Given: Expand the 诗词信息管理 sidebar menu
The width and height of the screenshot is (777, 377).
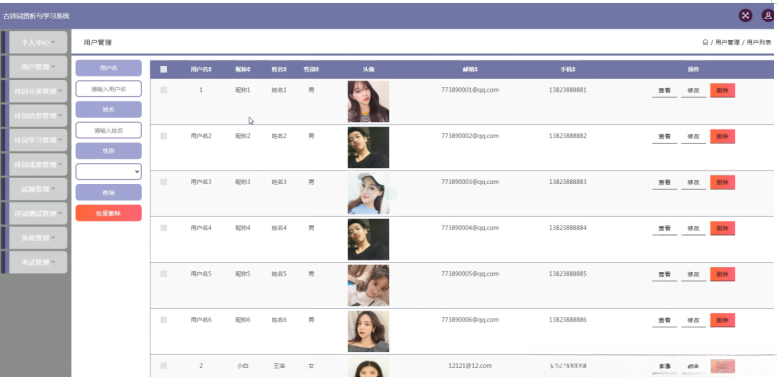Looking at the screenshot, I should (38, 115).
